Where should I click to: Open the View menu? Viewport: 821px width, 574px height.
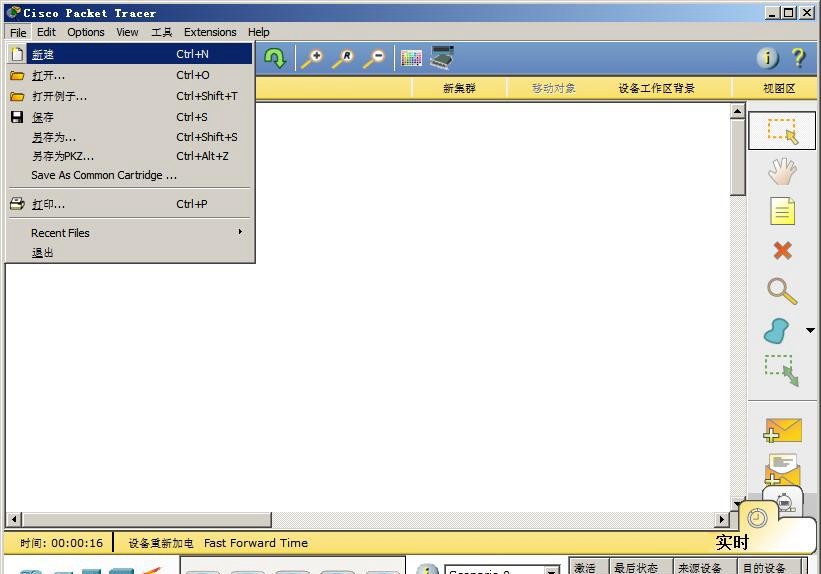[127, 32]
